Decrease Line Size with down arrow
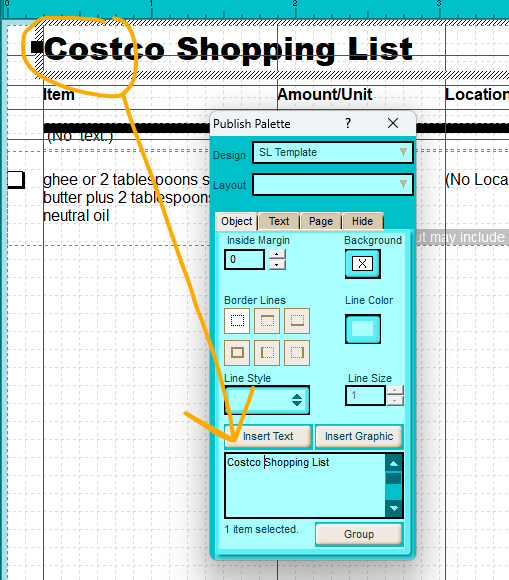Screen dimensions: 509x580 click(395, 401)
